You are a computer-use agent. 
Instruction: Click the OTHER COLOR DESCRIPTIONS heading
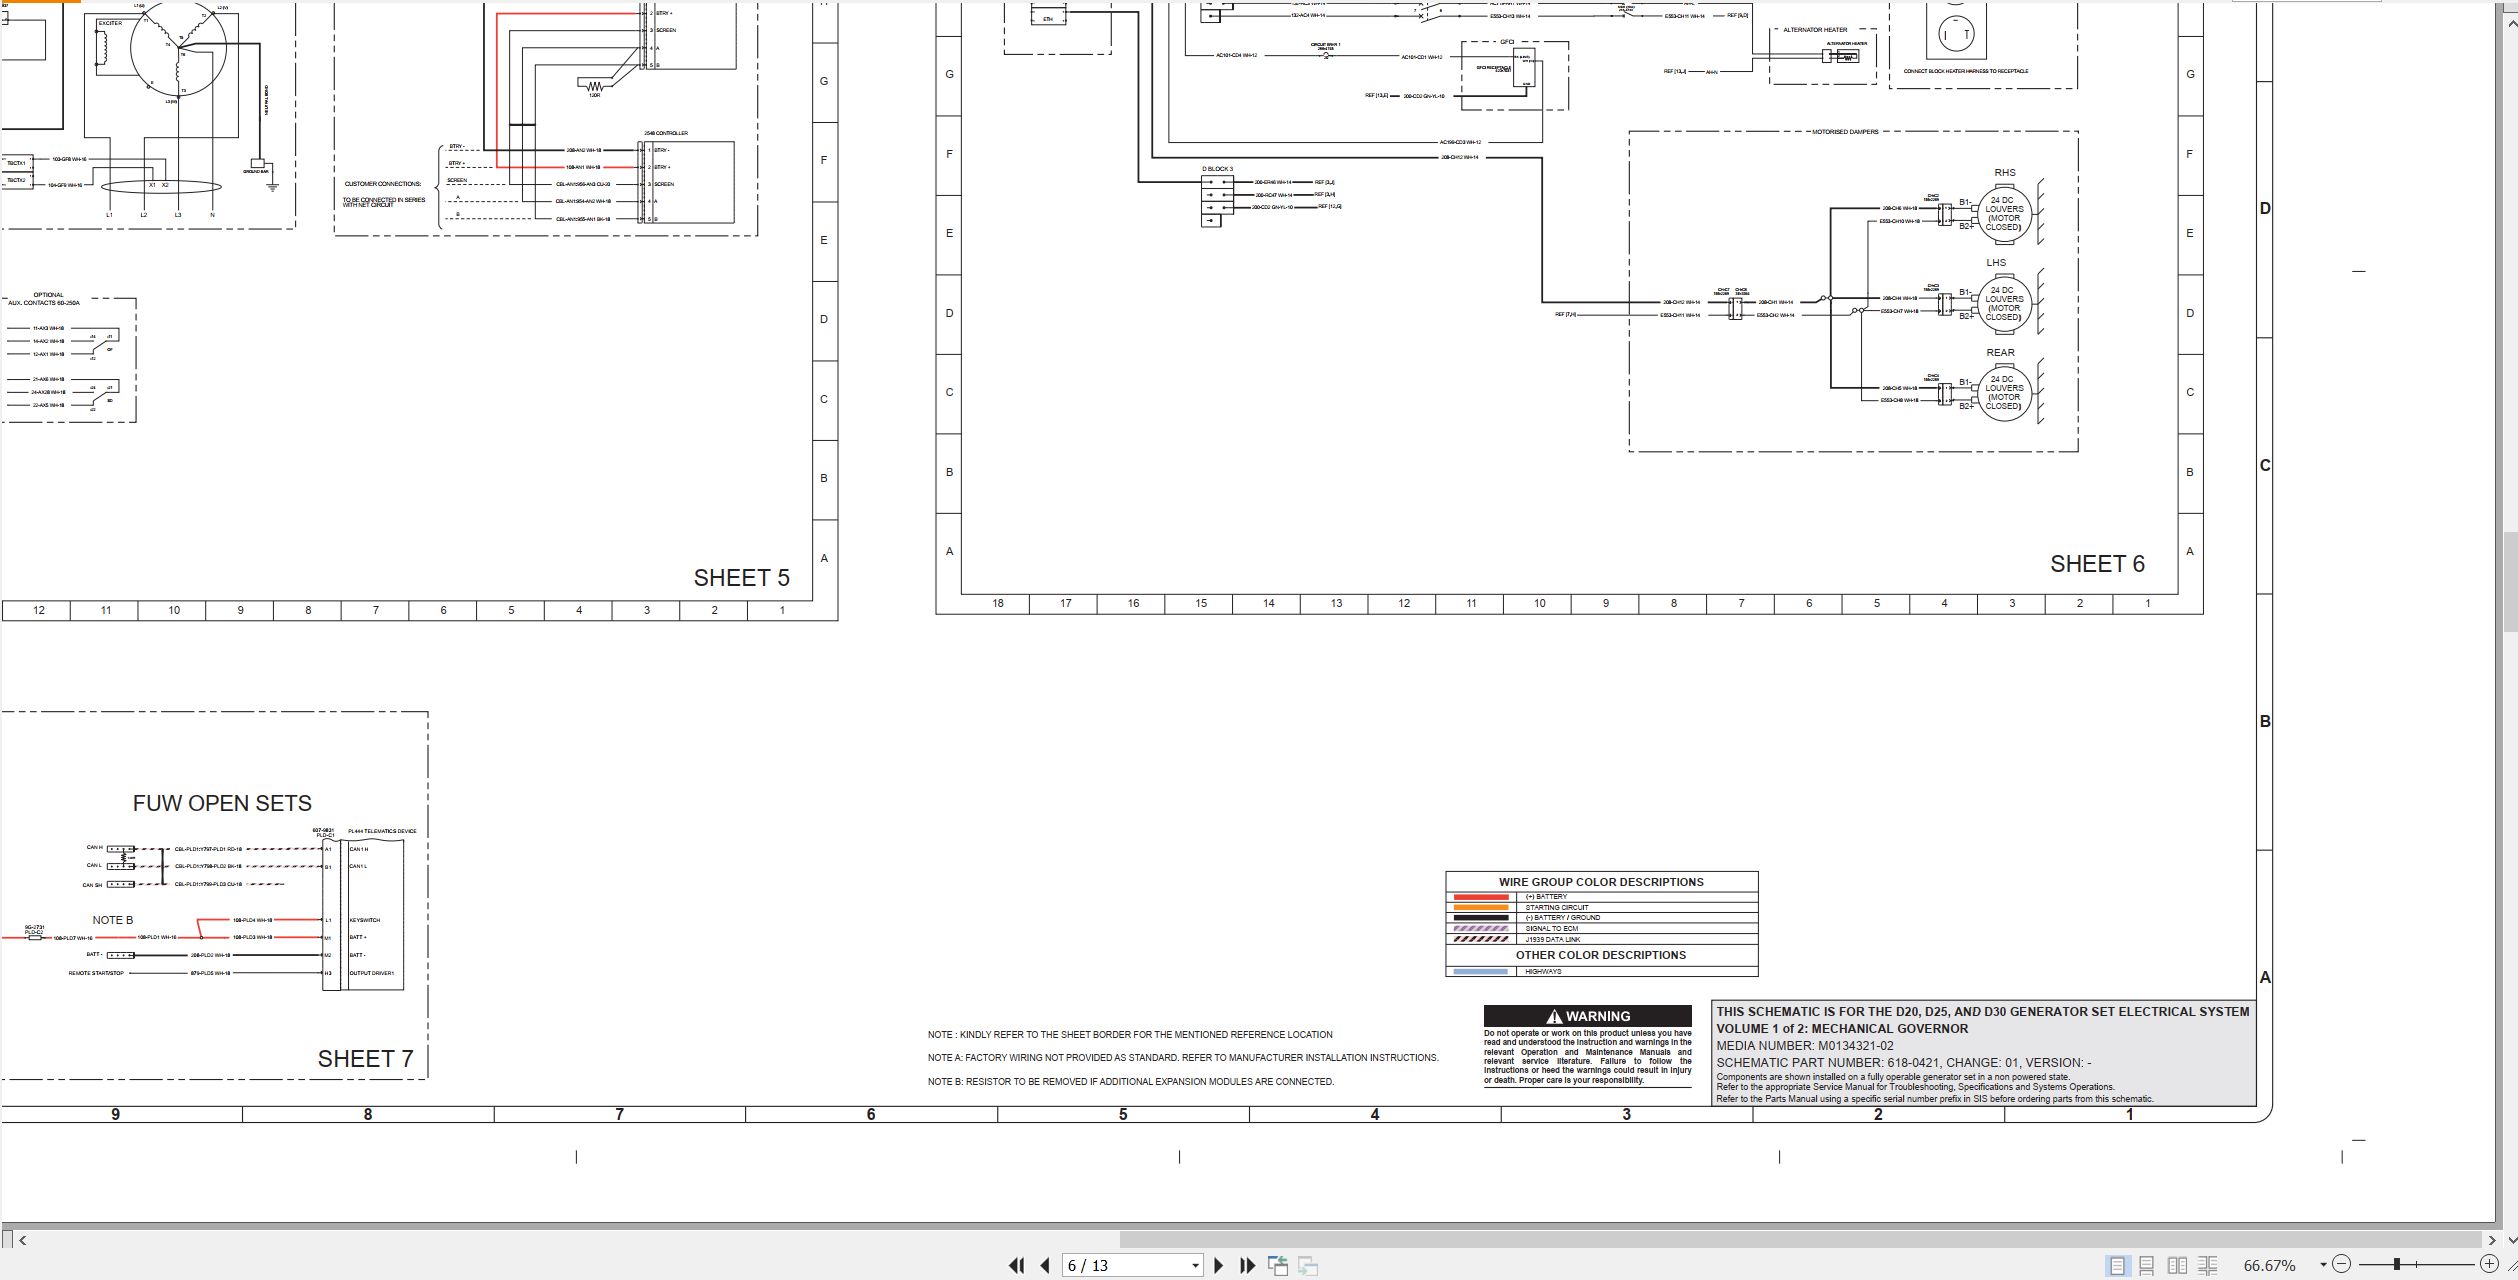coord(1601,955)
